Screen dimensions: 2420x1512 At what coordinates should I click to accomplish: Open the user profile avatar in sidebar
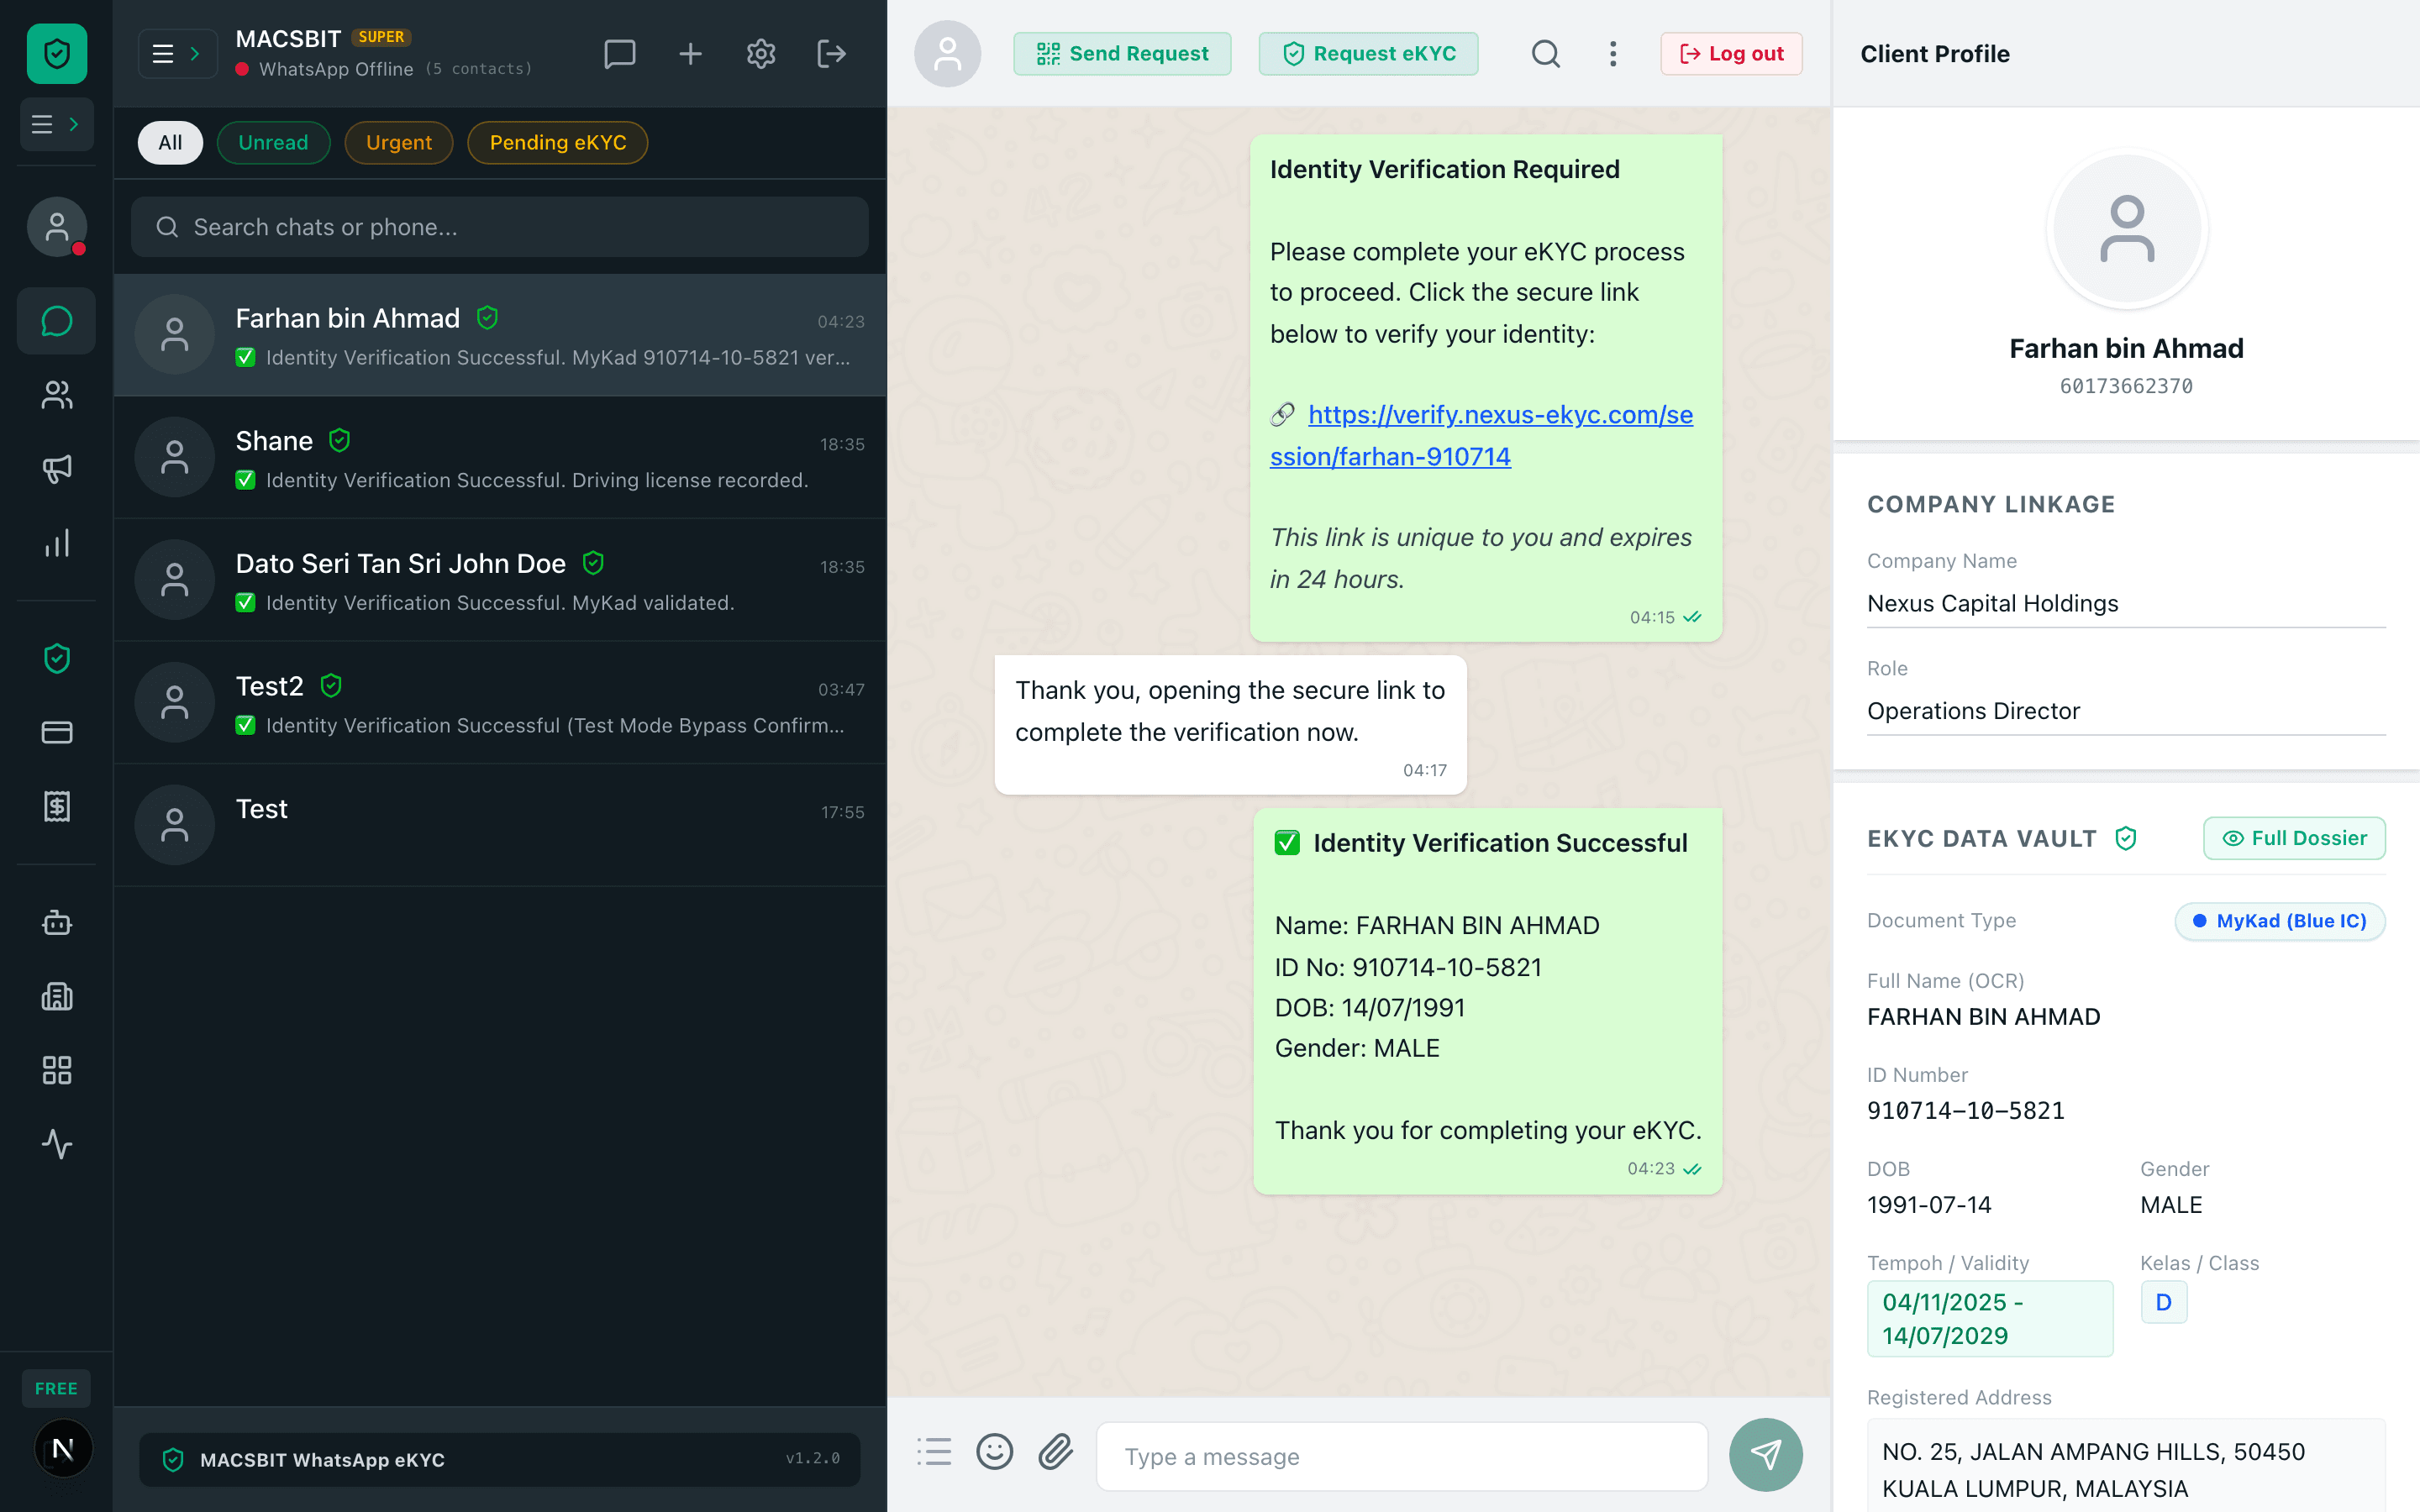[x=57, y=227]
